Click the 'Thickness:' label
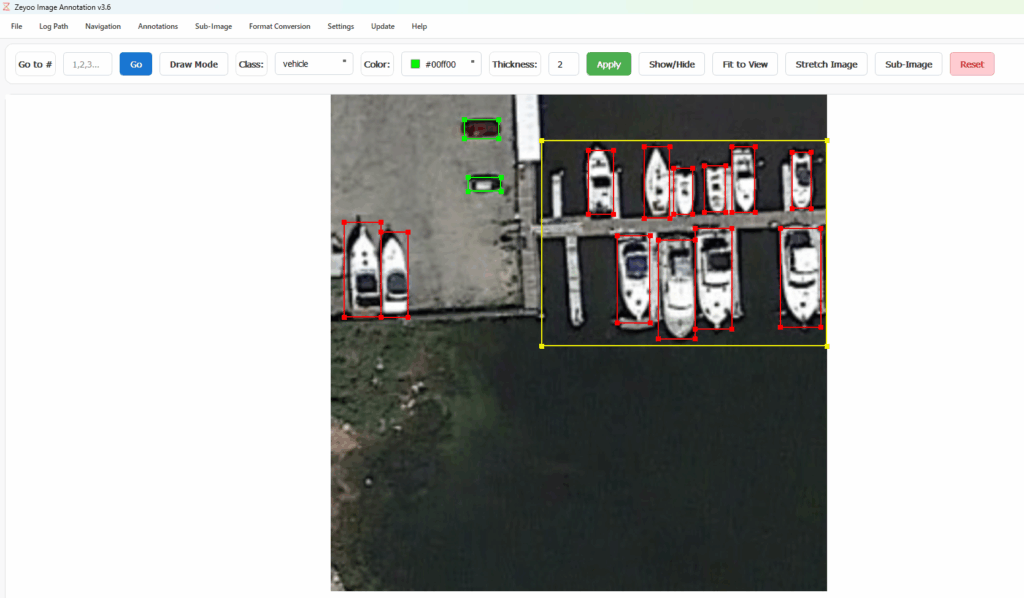Screen dimensions: 1024x598 click(x=515, y=64)
